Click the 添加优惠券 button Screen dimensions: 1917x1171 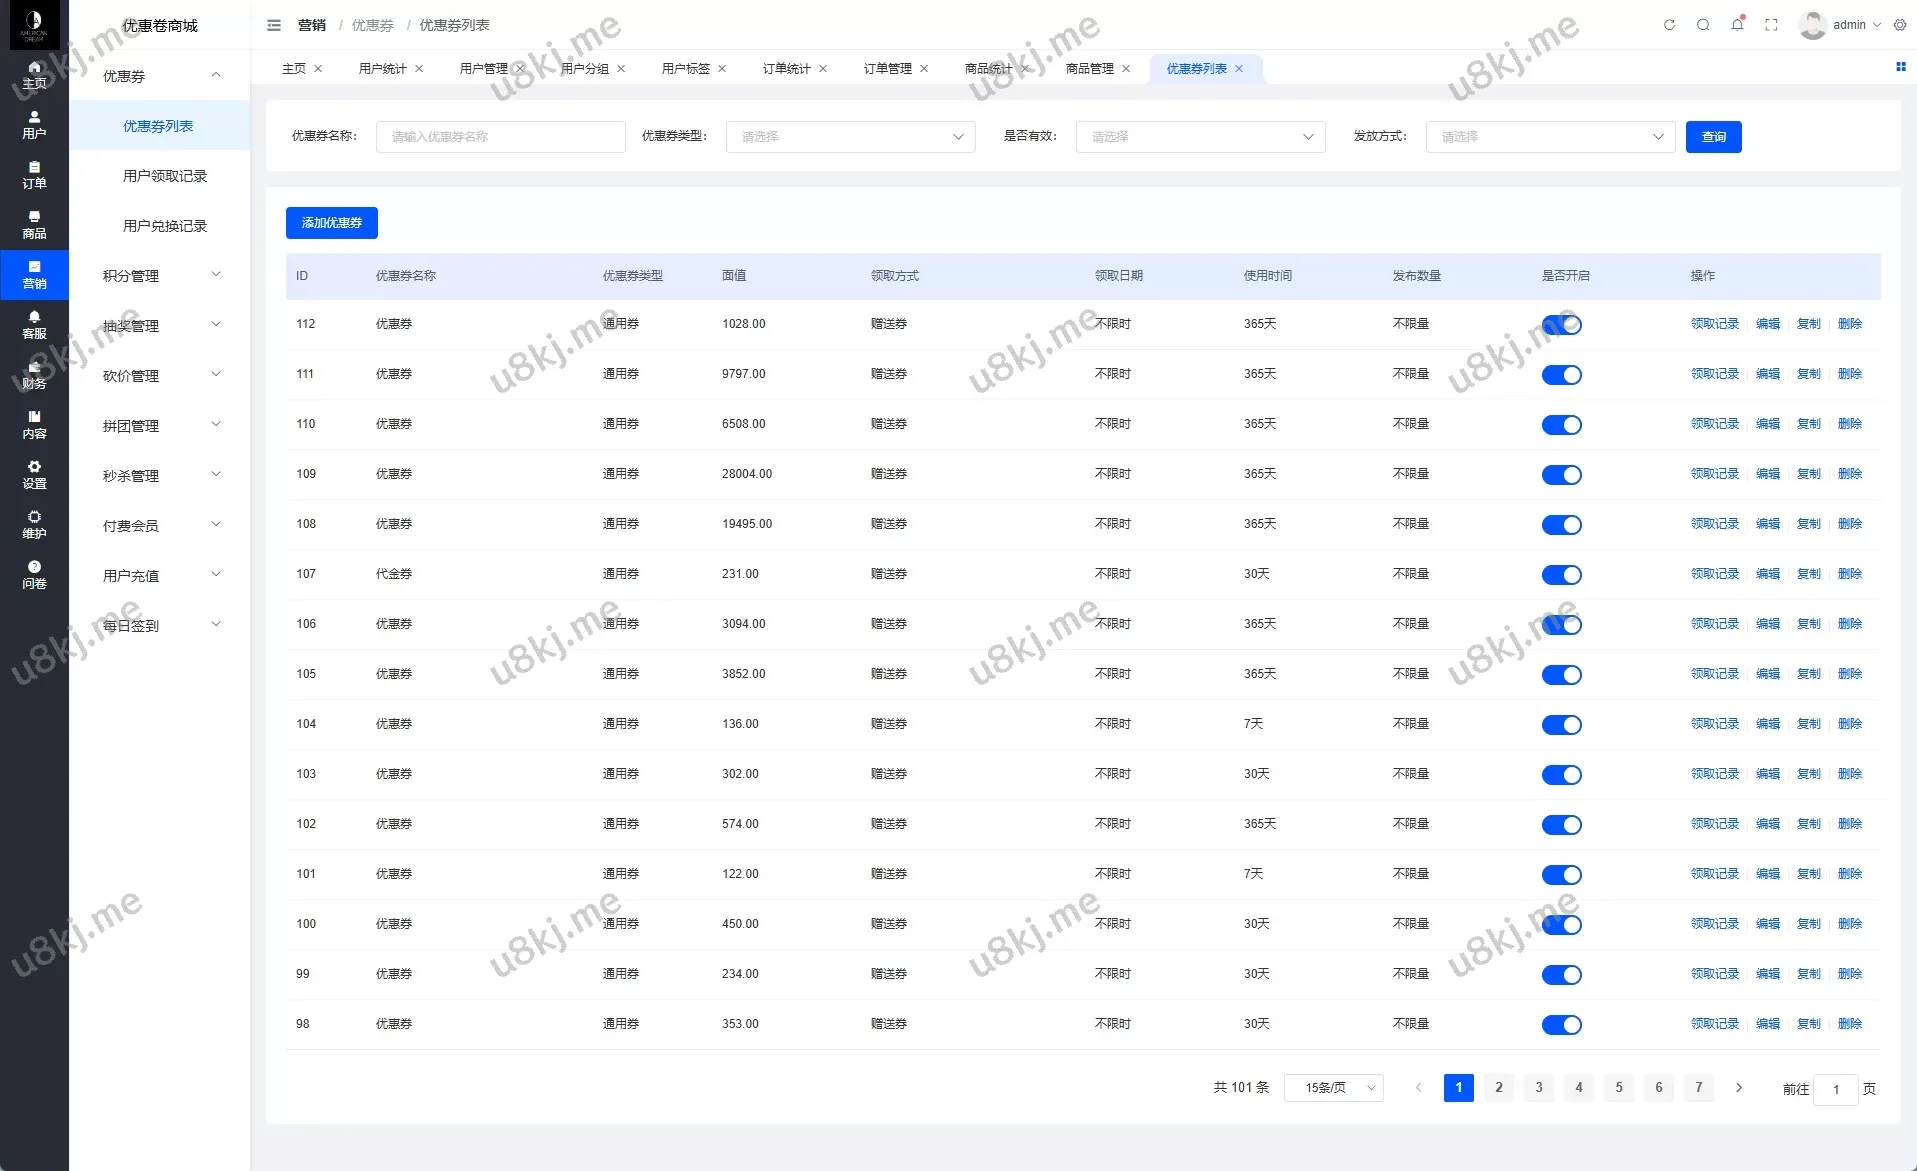(x=332, y=223)
